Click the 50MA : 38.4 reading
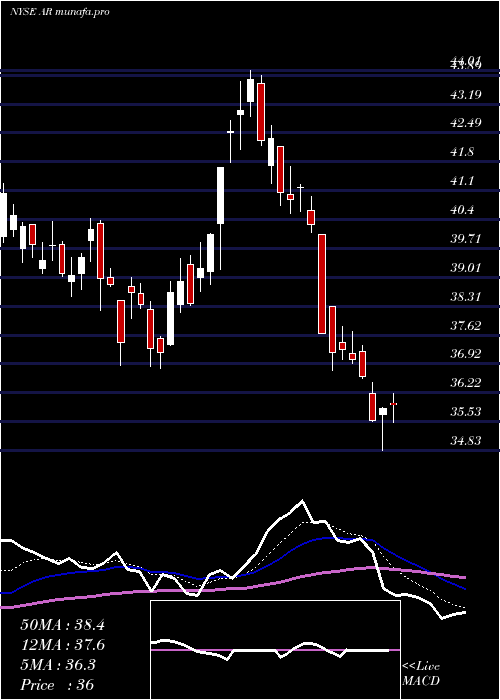 click(x=62, y=625)
